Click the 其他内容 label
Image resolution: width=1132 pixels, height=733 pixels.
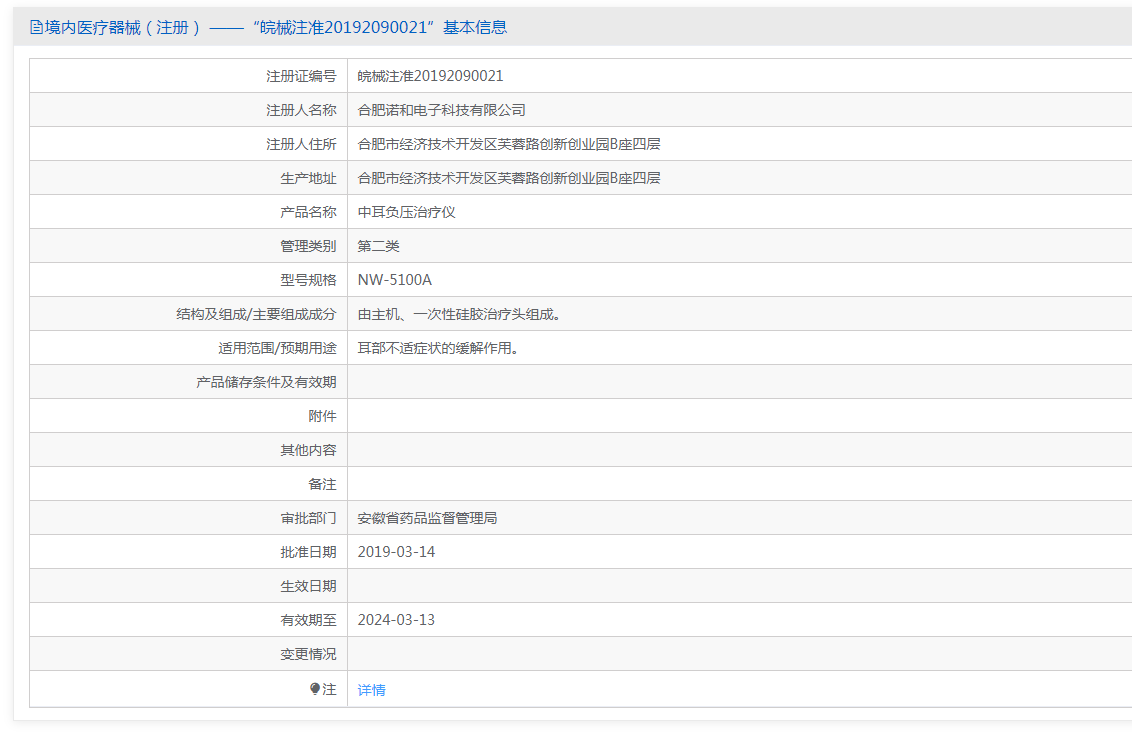[x=308, y=450]
